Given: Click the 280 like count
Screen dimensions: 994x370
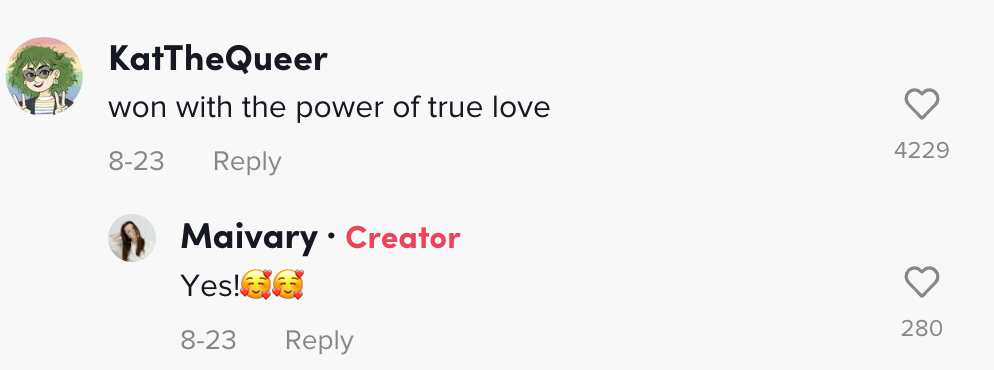Looking at the screenshot, I should (922, 329).
